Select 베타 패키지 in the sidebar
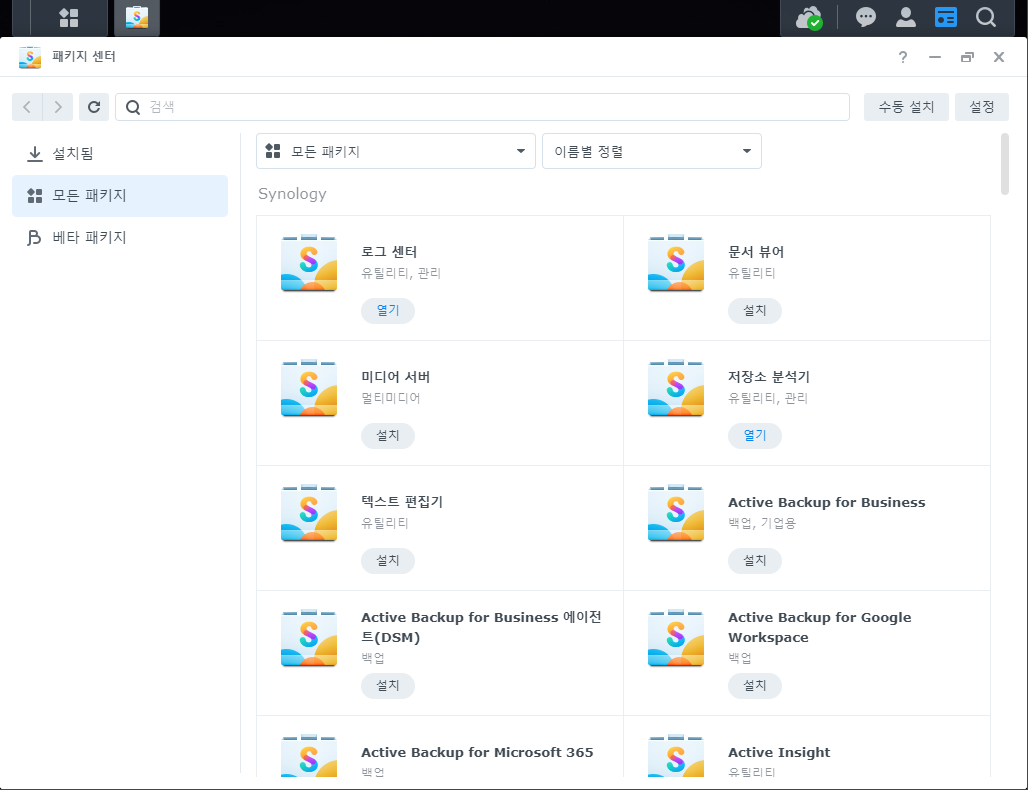The width and height of the screenshot is (1028, 790). [120, 237]
